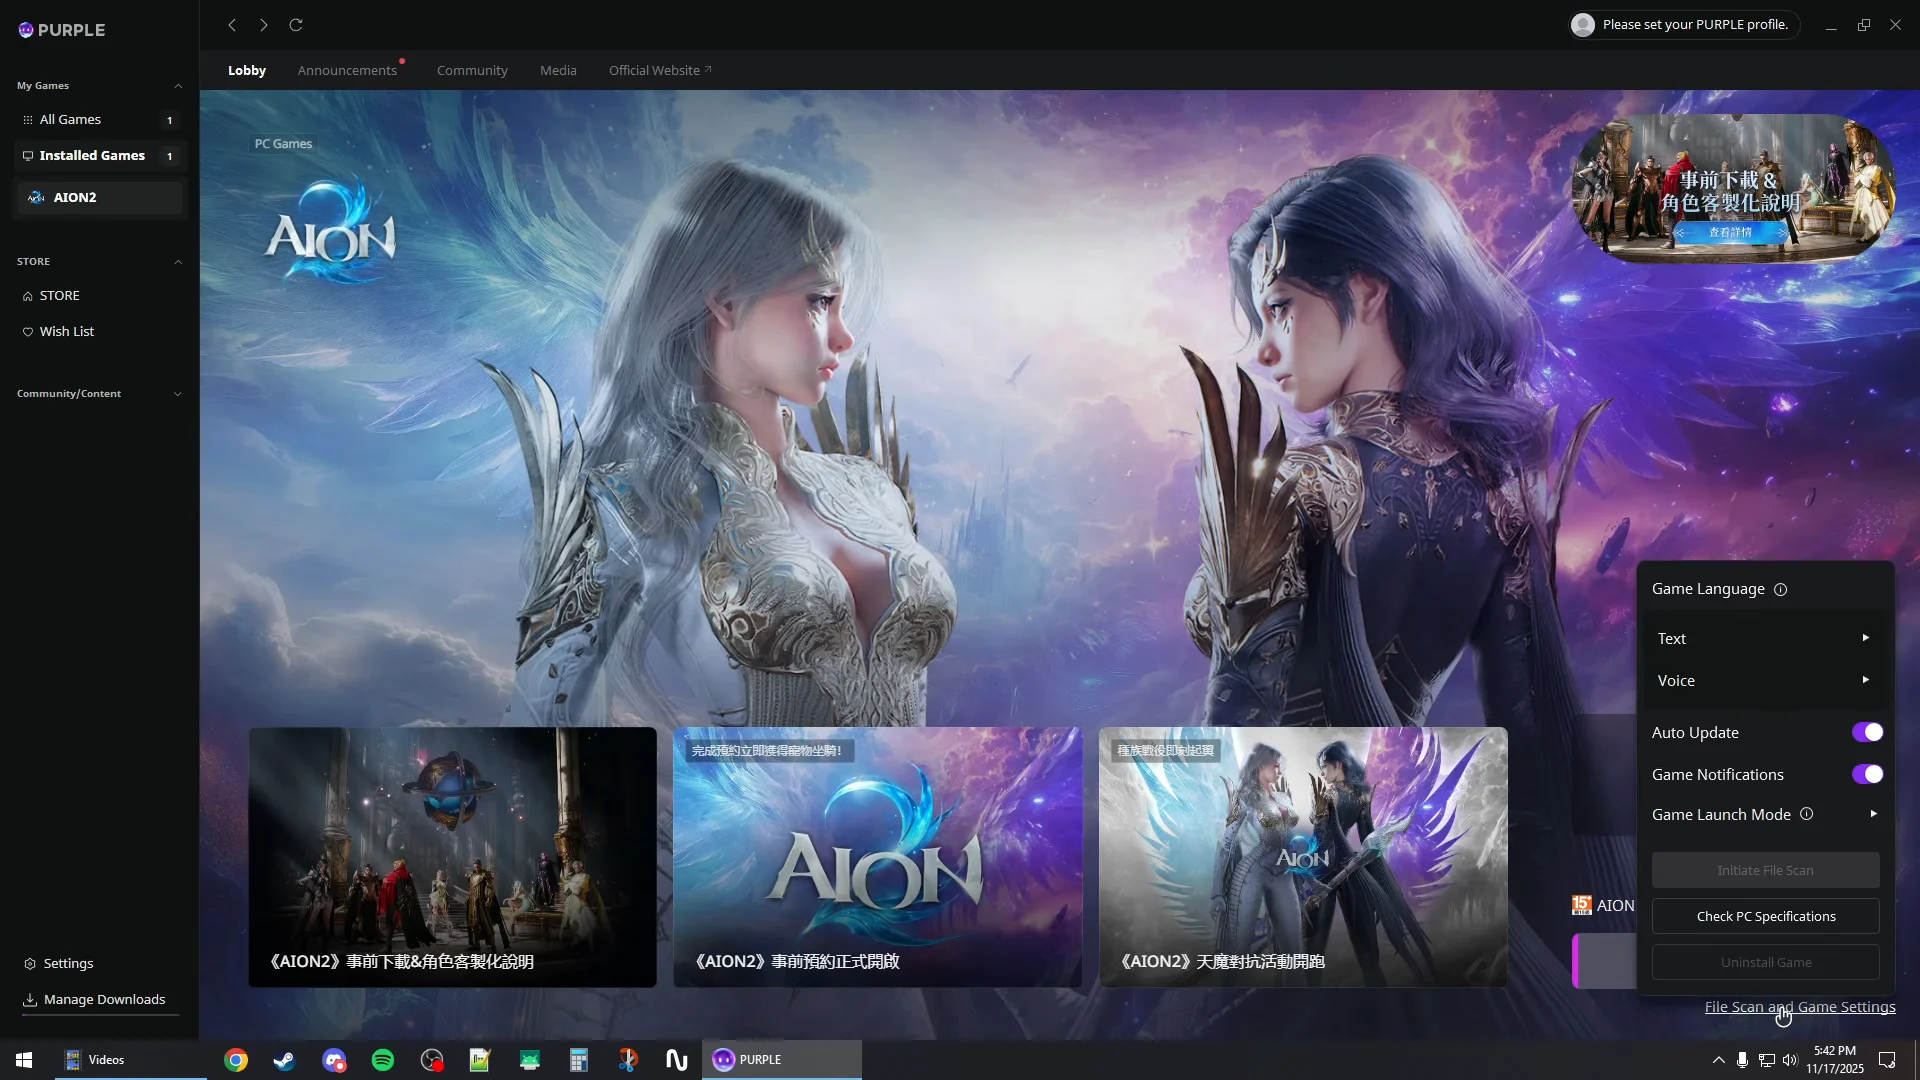The image size is (1920, 1080).
Task: Open Manage Downloads
Action: pyautogui.click(x=99, y=1000)
